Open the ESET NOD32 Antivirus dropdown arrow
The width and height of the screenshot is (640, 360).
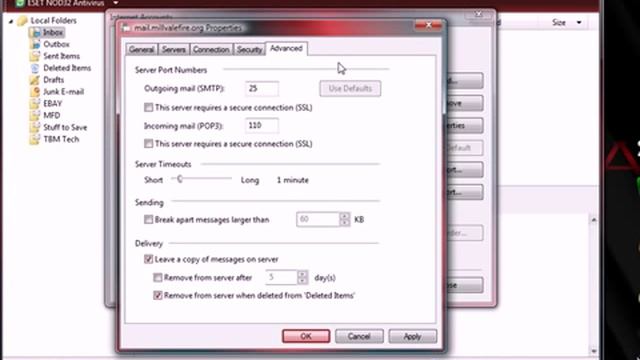[x=116, y=3]
